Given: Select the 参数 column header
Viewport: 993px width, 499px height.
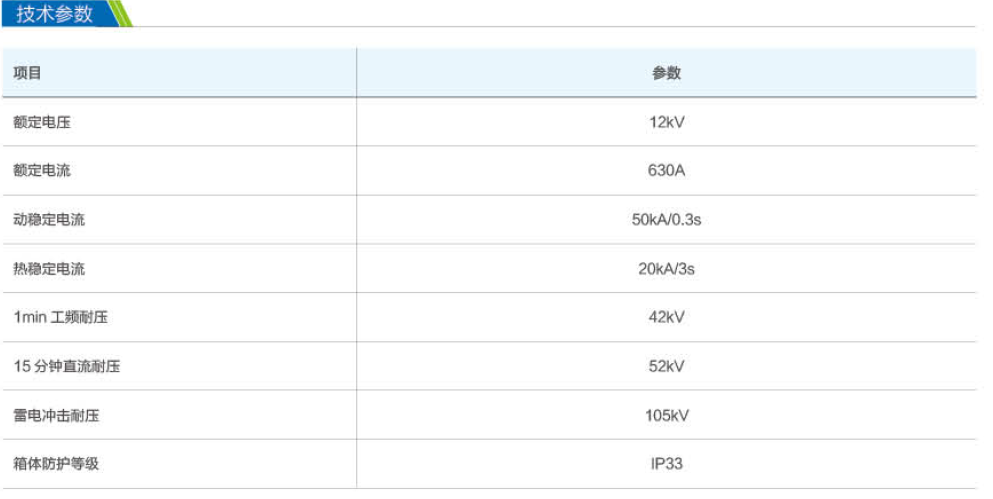Looking at the screenshot, I should 666,73.
